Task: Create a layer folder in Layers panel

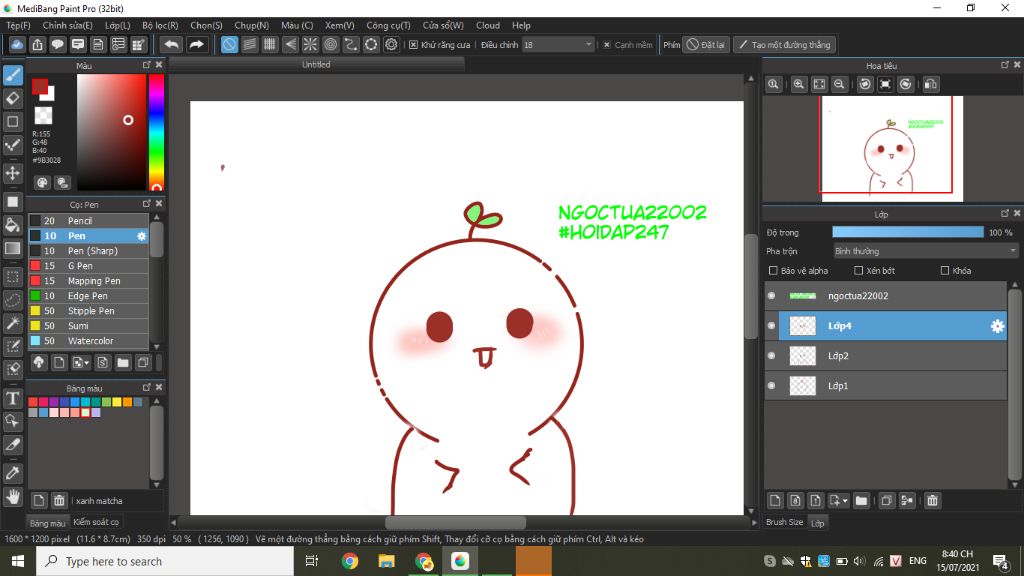Action: (861, 501)
